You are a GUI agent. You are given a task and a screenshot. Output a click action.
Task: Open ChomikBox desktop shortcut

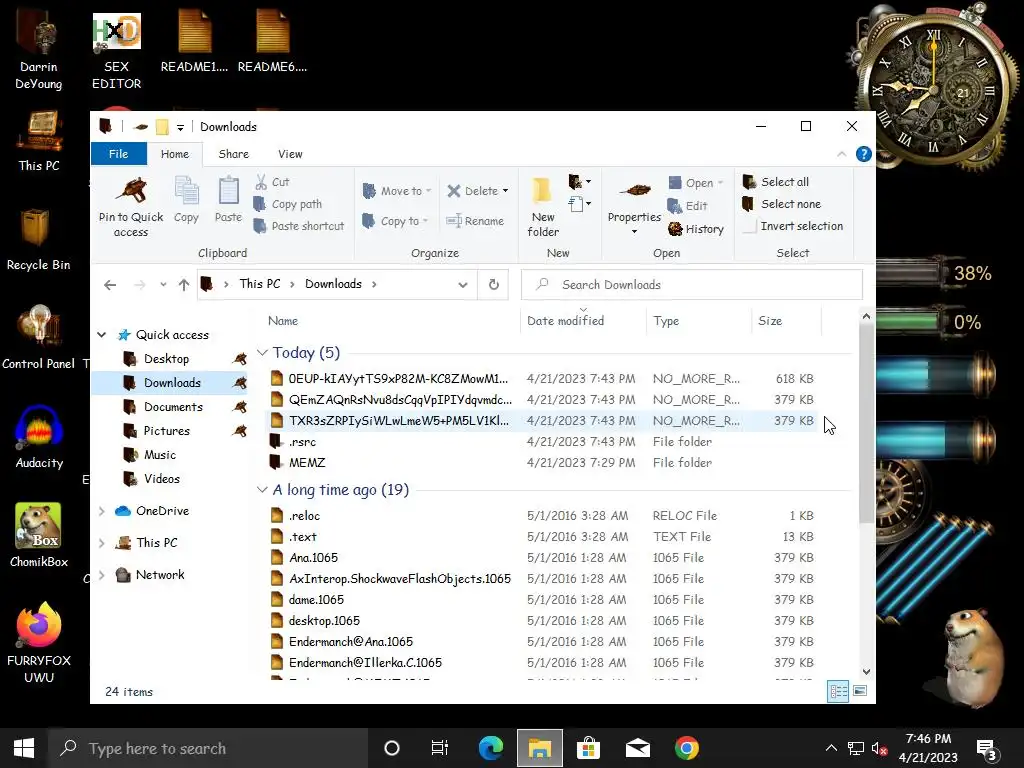click(x=39, y=536)
